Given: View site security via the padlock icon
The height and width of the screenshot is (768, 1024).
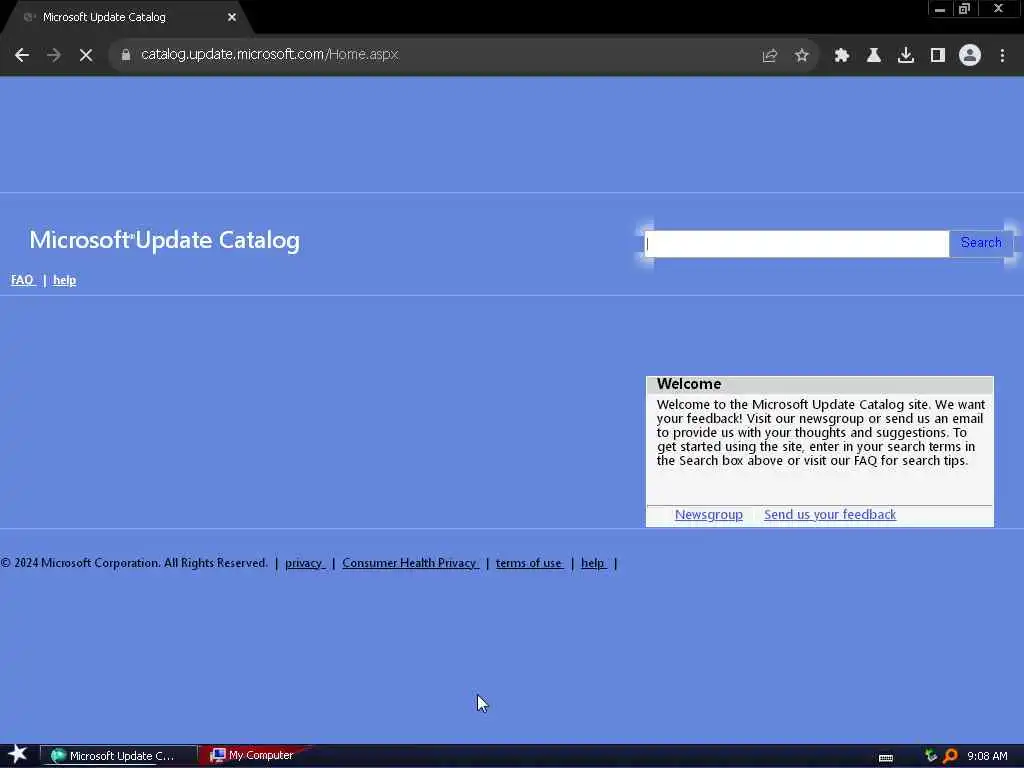Looking at the screenshot, I should (126, 55).
